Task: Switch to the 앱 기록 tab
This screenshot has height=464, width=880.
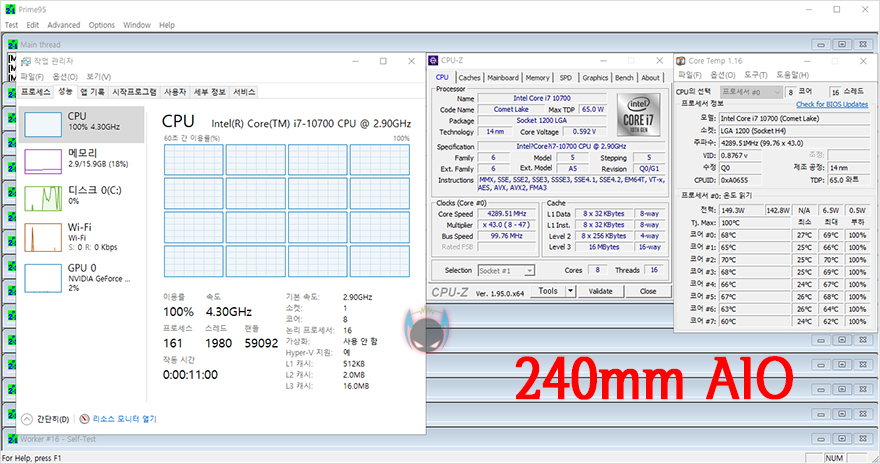Action: coord(92,92)
